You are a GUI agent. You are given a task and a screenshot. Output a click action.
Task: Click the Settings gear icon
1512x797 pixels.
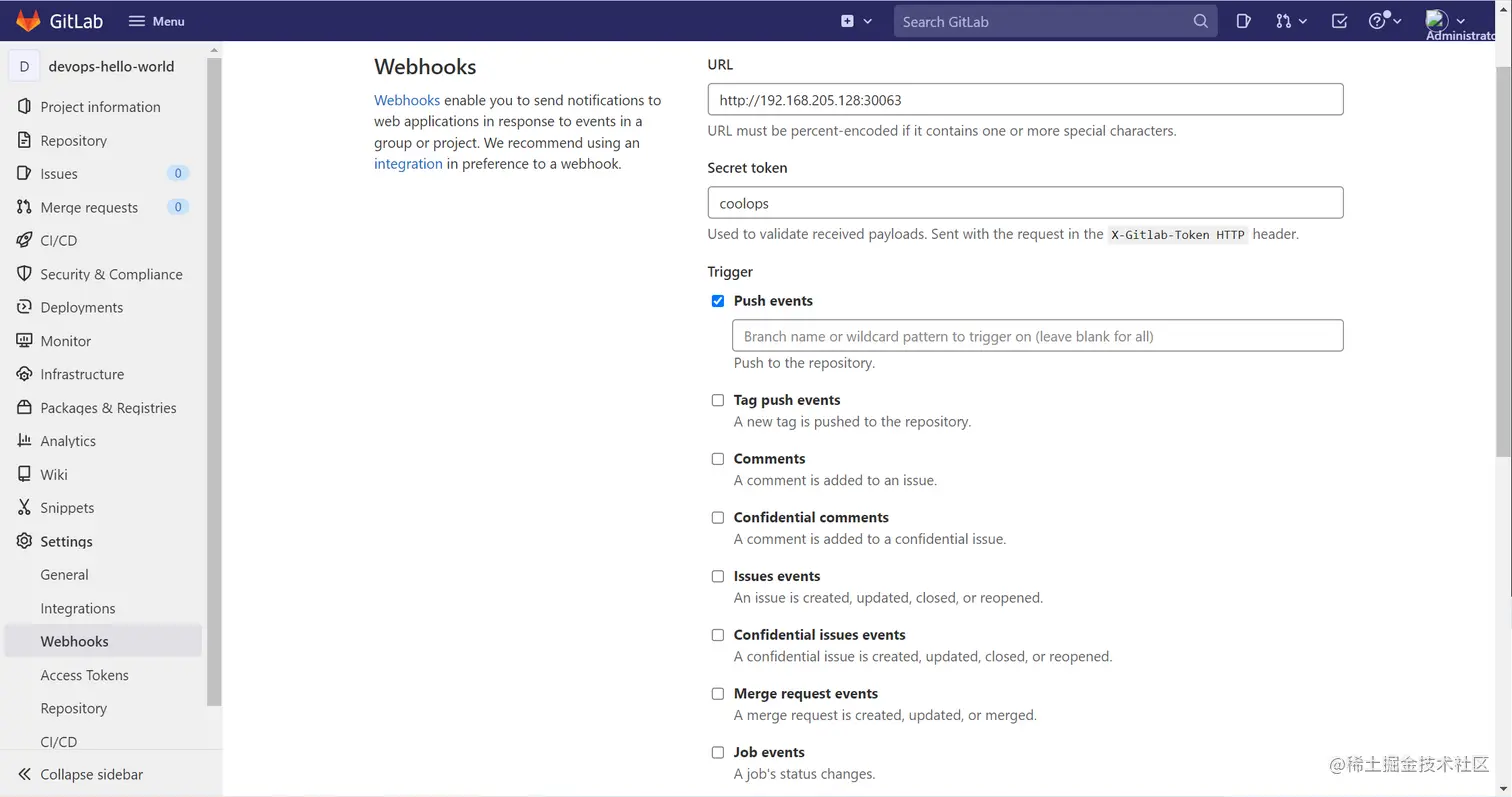click(x=24, y=541)
